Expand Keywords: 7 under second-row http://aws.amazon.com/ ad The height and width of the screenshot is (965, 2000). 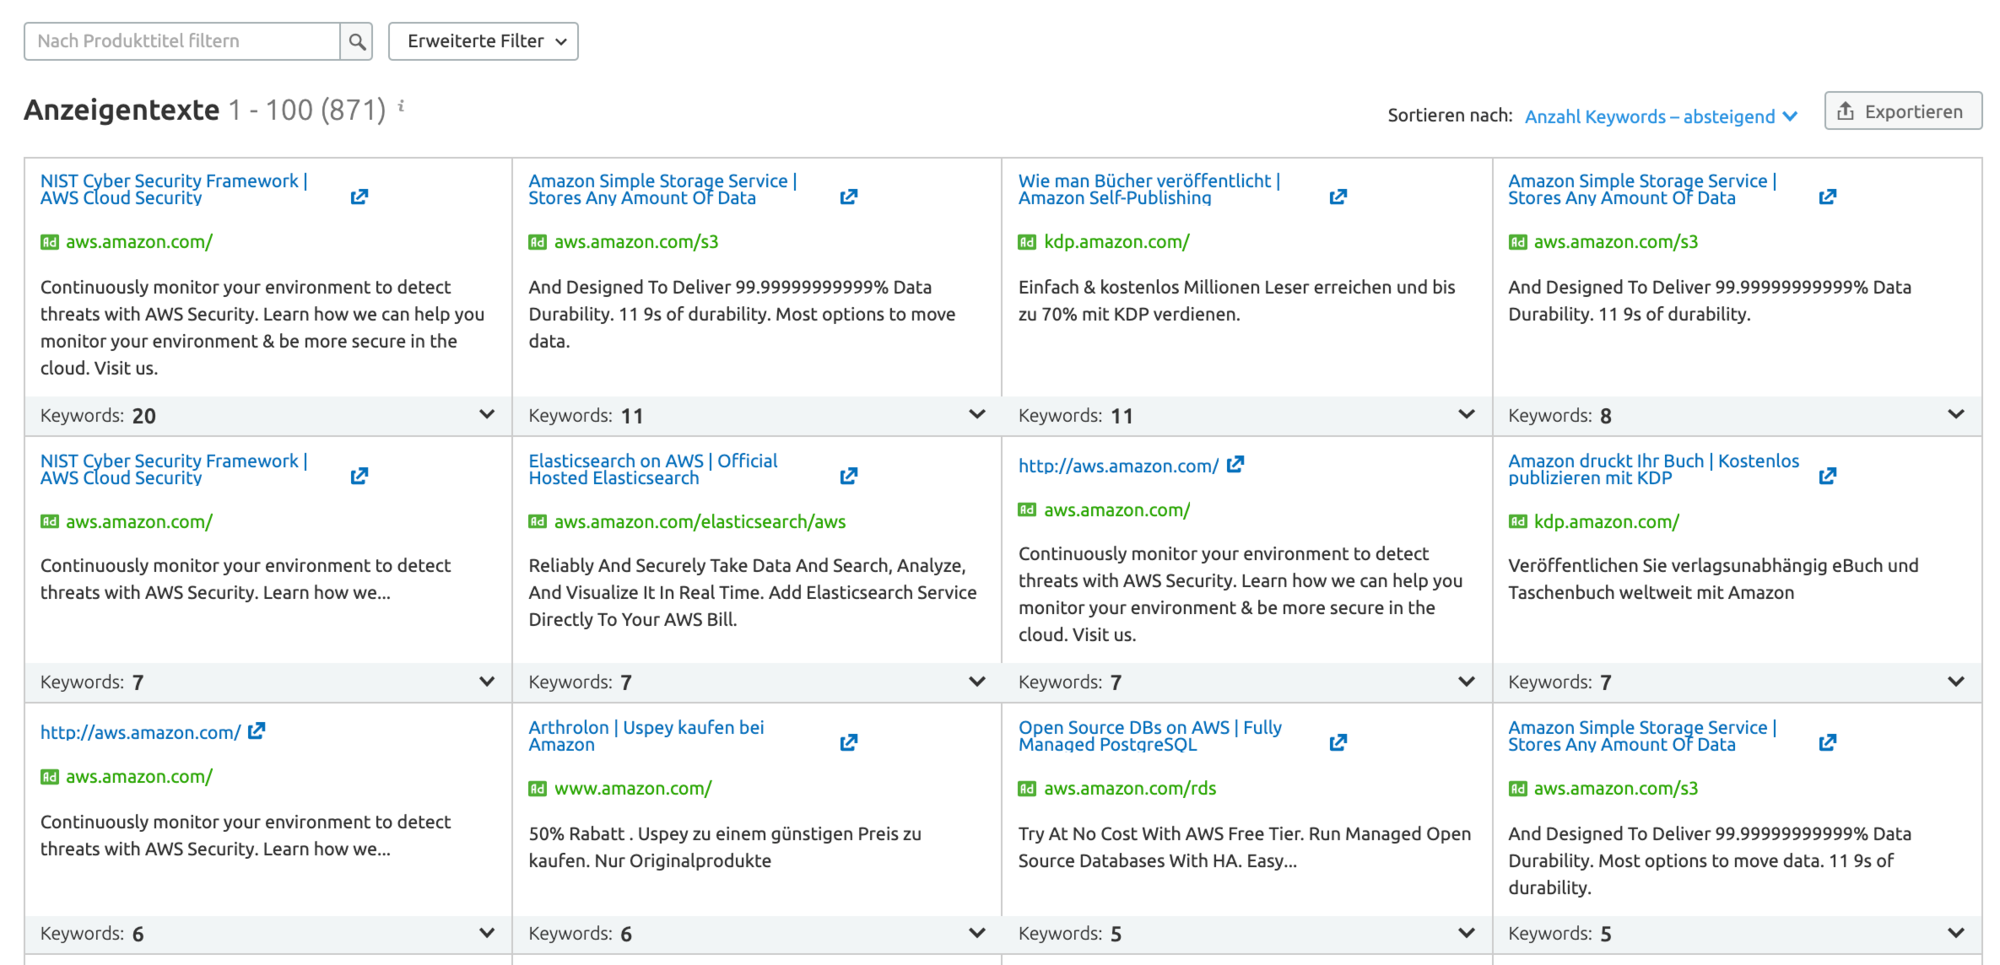[1466, 681]
